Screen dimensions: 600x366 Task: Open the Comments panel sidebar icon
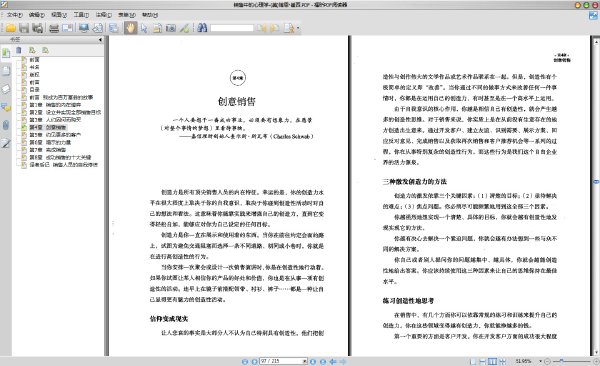pyautogui.click(x=6, y=107)
